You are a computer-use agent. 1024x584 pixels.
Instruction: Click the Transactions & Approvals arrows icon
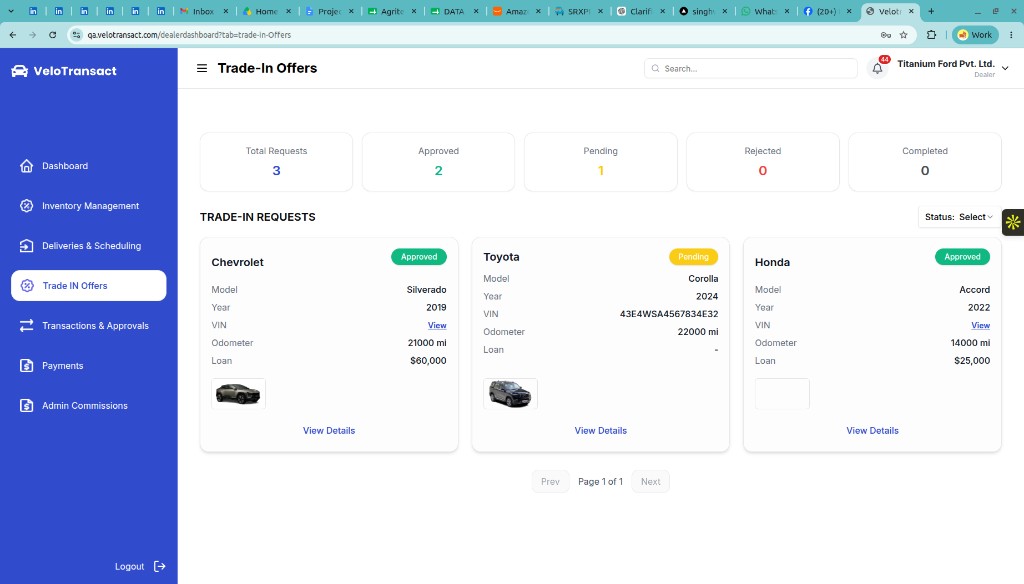point(26,325)
